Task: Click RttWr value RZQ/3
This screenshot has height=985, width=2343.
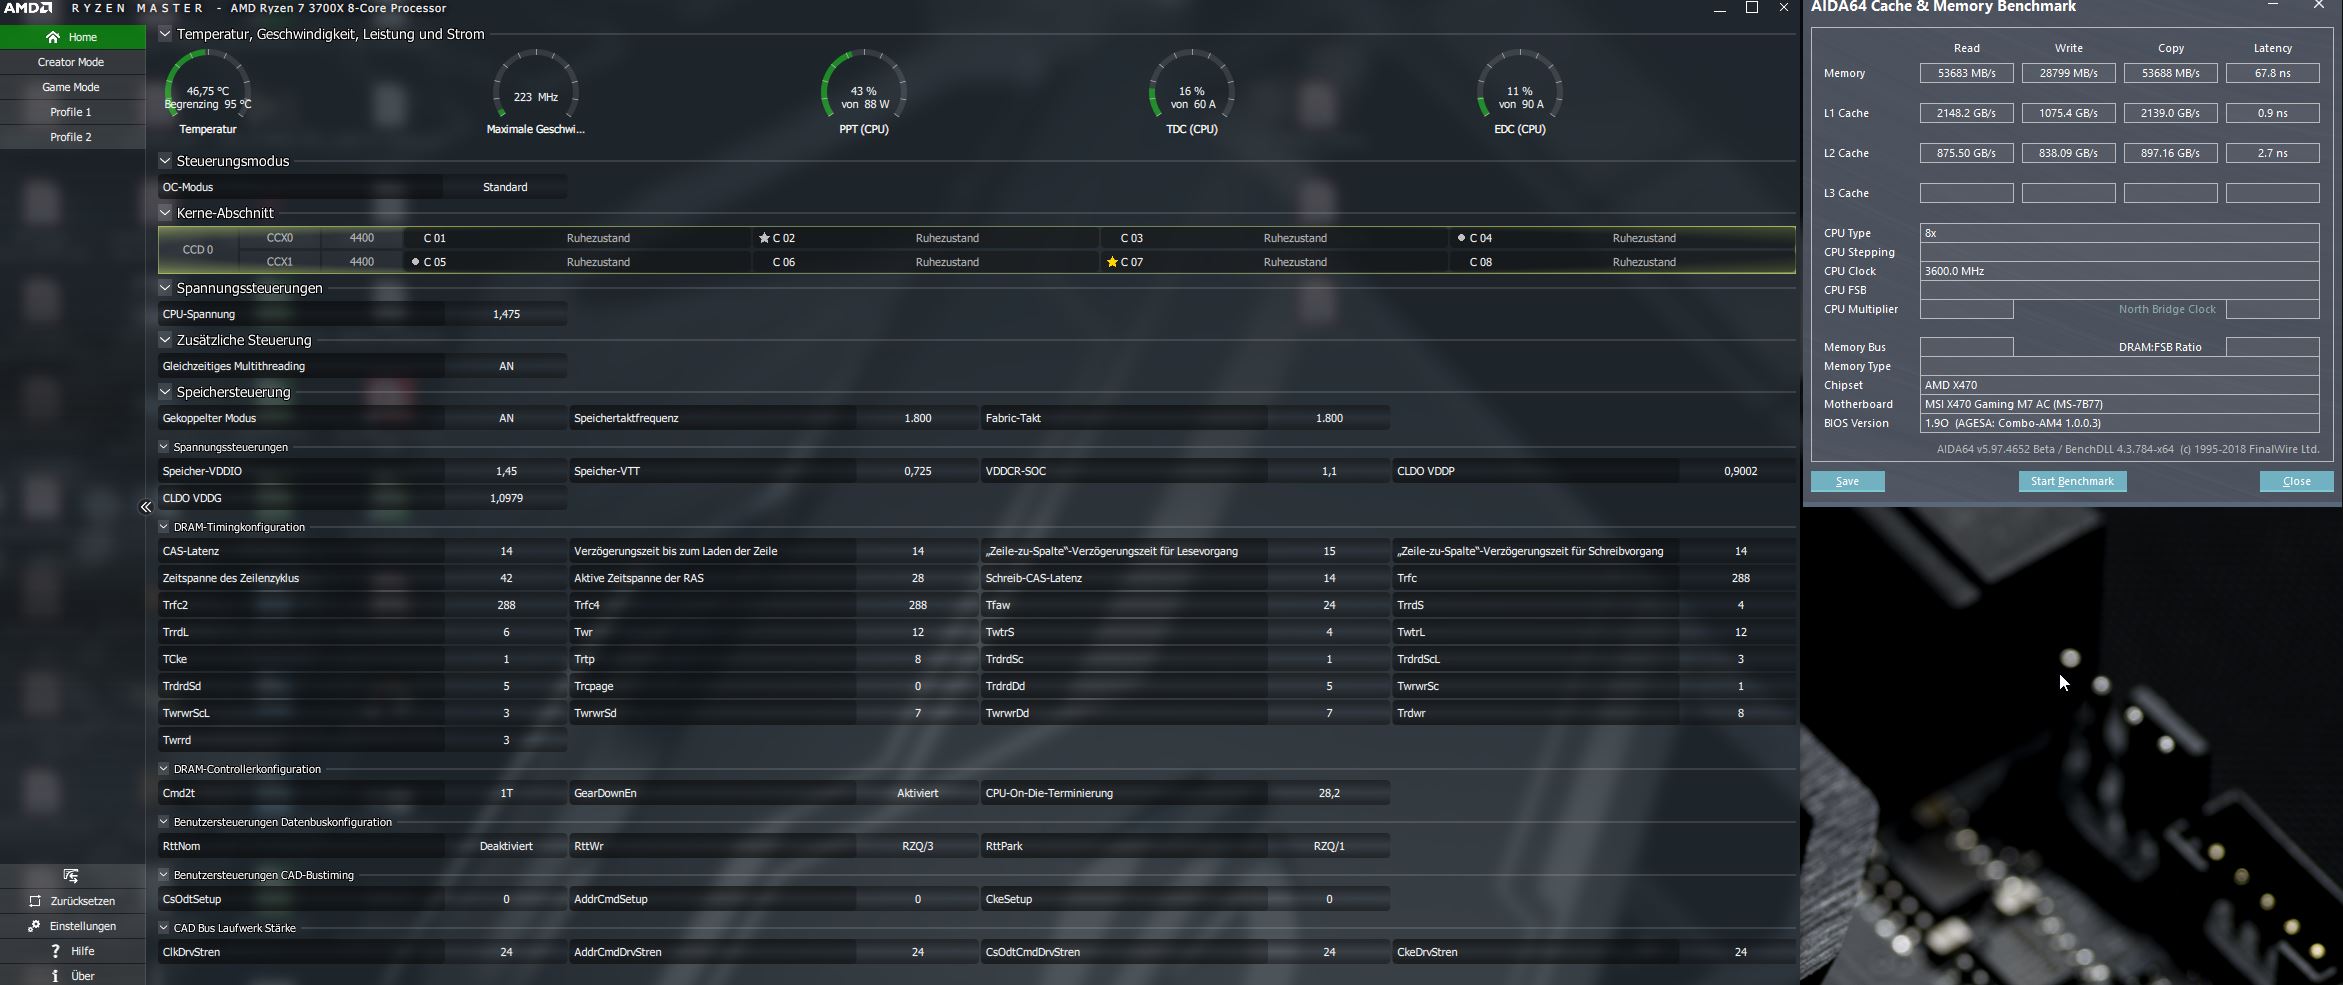Action: coord(917,846)
